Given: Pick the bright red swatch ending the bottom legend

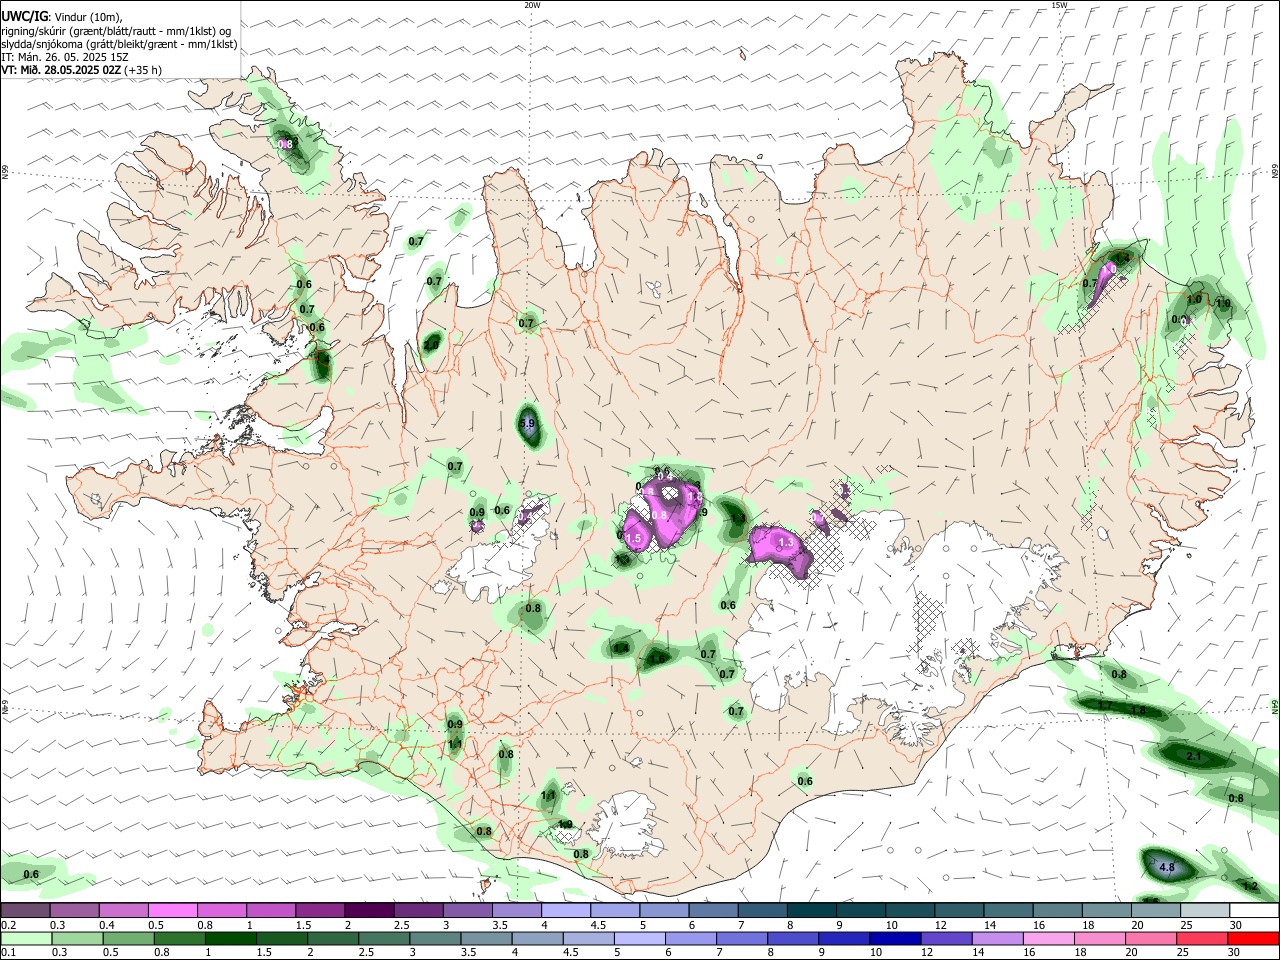Looking at the screenshot, I should coord(1252,938).
